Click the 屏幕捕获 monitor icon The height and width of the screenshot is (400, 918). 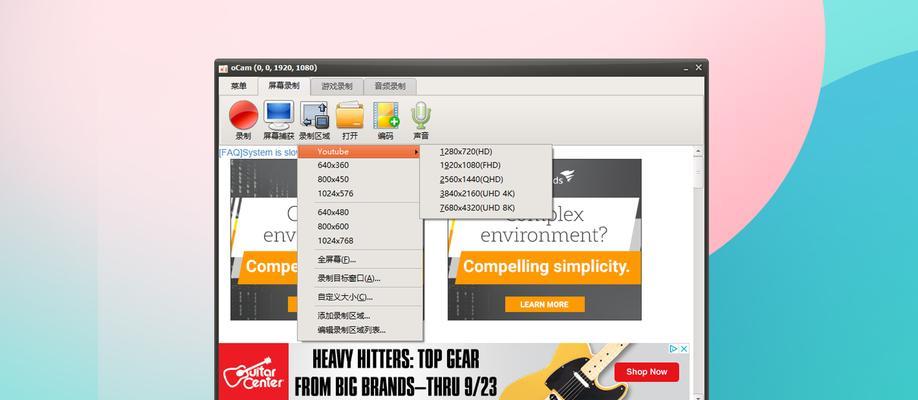point(279,115)
